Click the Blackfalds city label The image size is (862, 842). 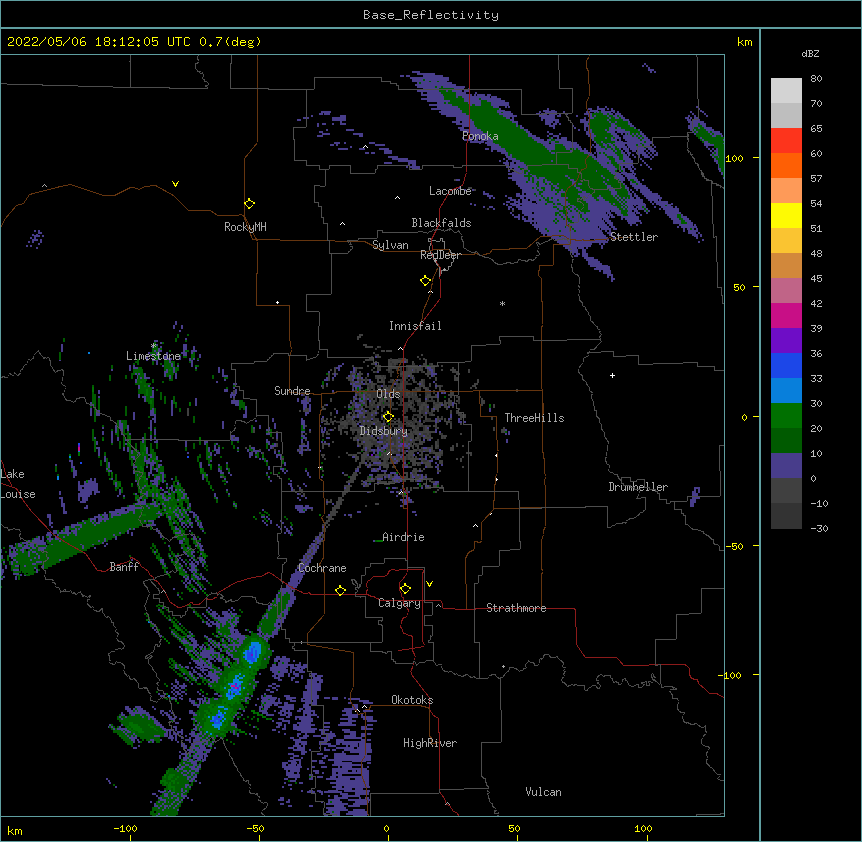pyautogui.click(x=441, y=223)
